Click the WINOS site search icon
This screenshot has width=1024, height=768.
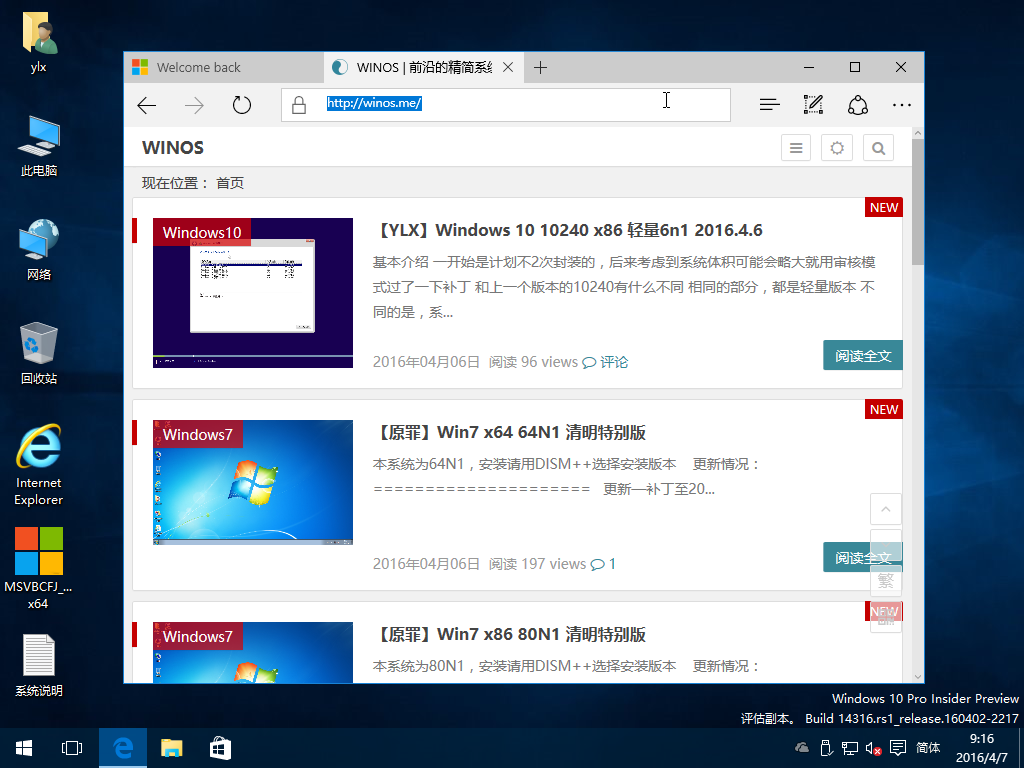click(x=878, y=148)
